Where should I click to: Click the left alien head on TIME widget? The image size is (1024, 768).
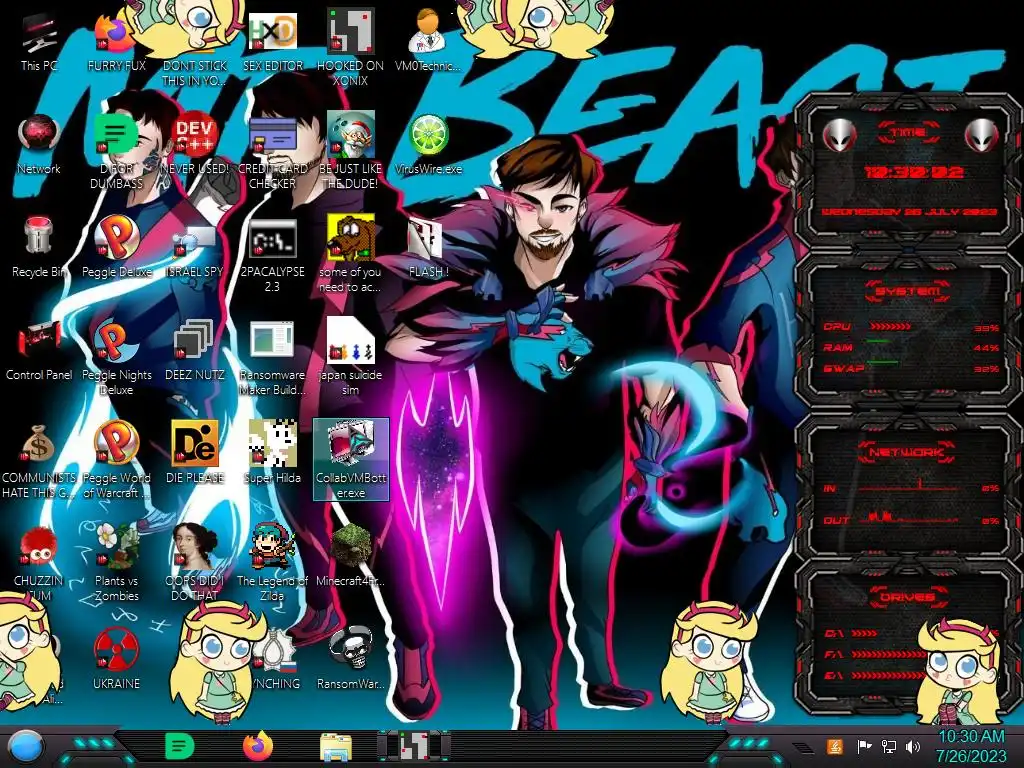[x=839, y=135]
